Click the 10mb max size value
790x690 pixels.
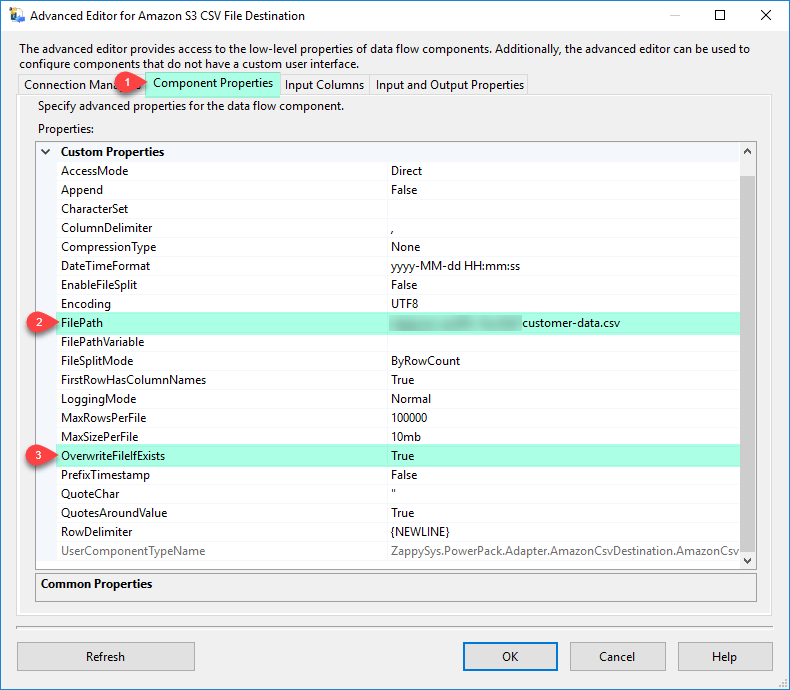pos(406,437)
